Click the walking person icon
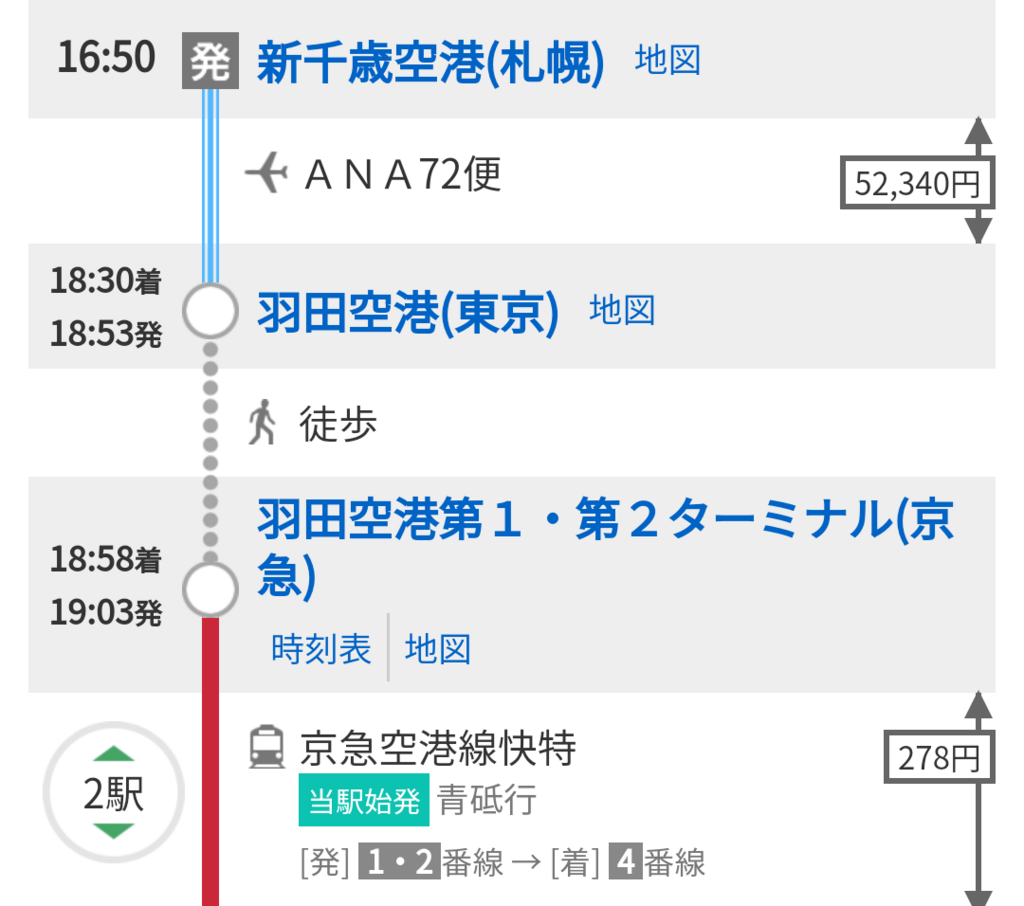 262,422
